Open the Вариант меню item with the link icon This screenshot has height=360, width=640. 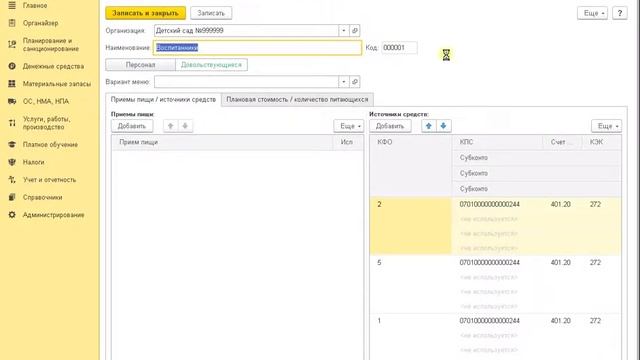click(x=355, y=82)
